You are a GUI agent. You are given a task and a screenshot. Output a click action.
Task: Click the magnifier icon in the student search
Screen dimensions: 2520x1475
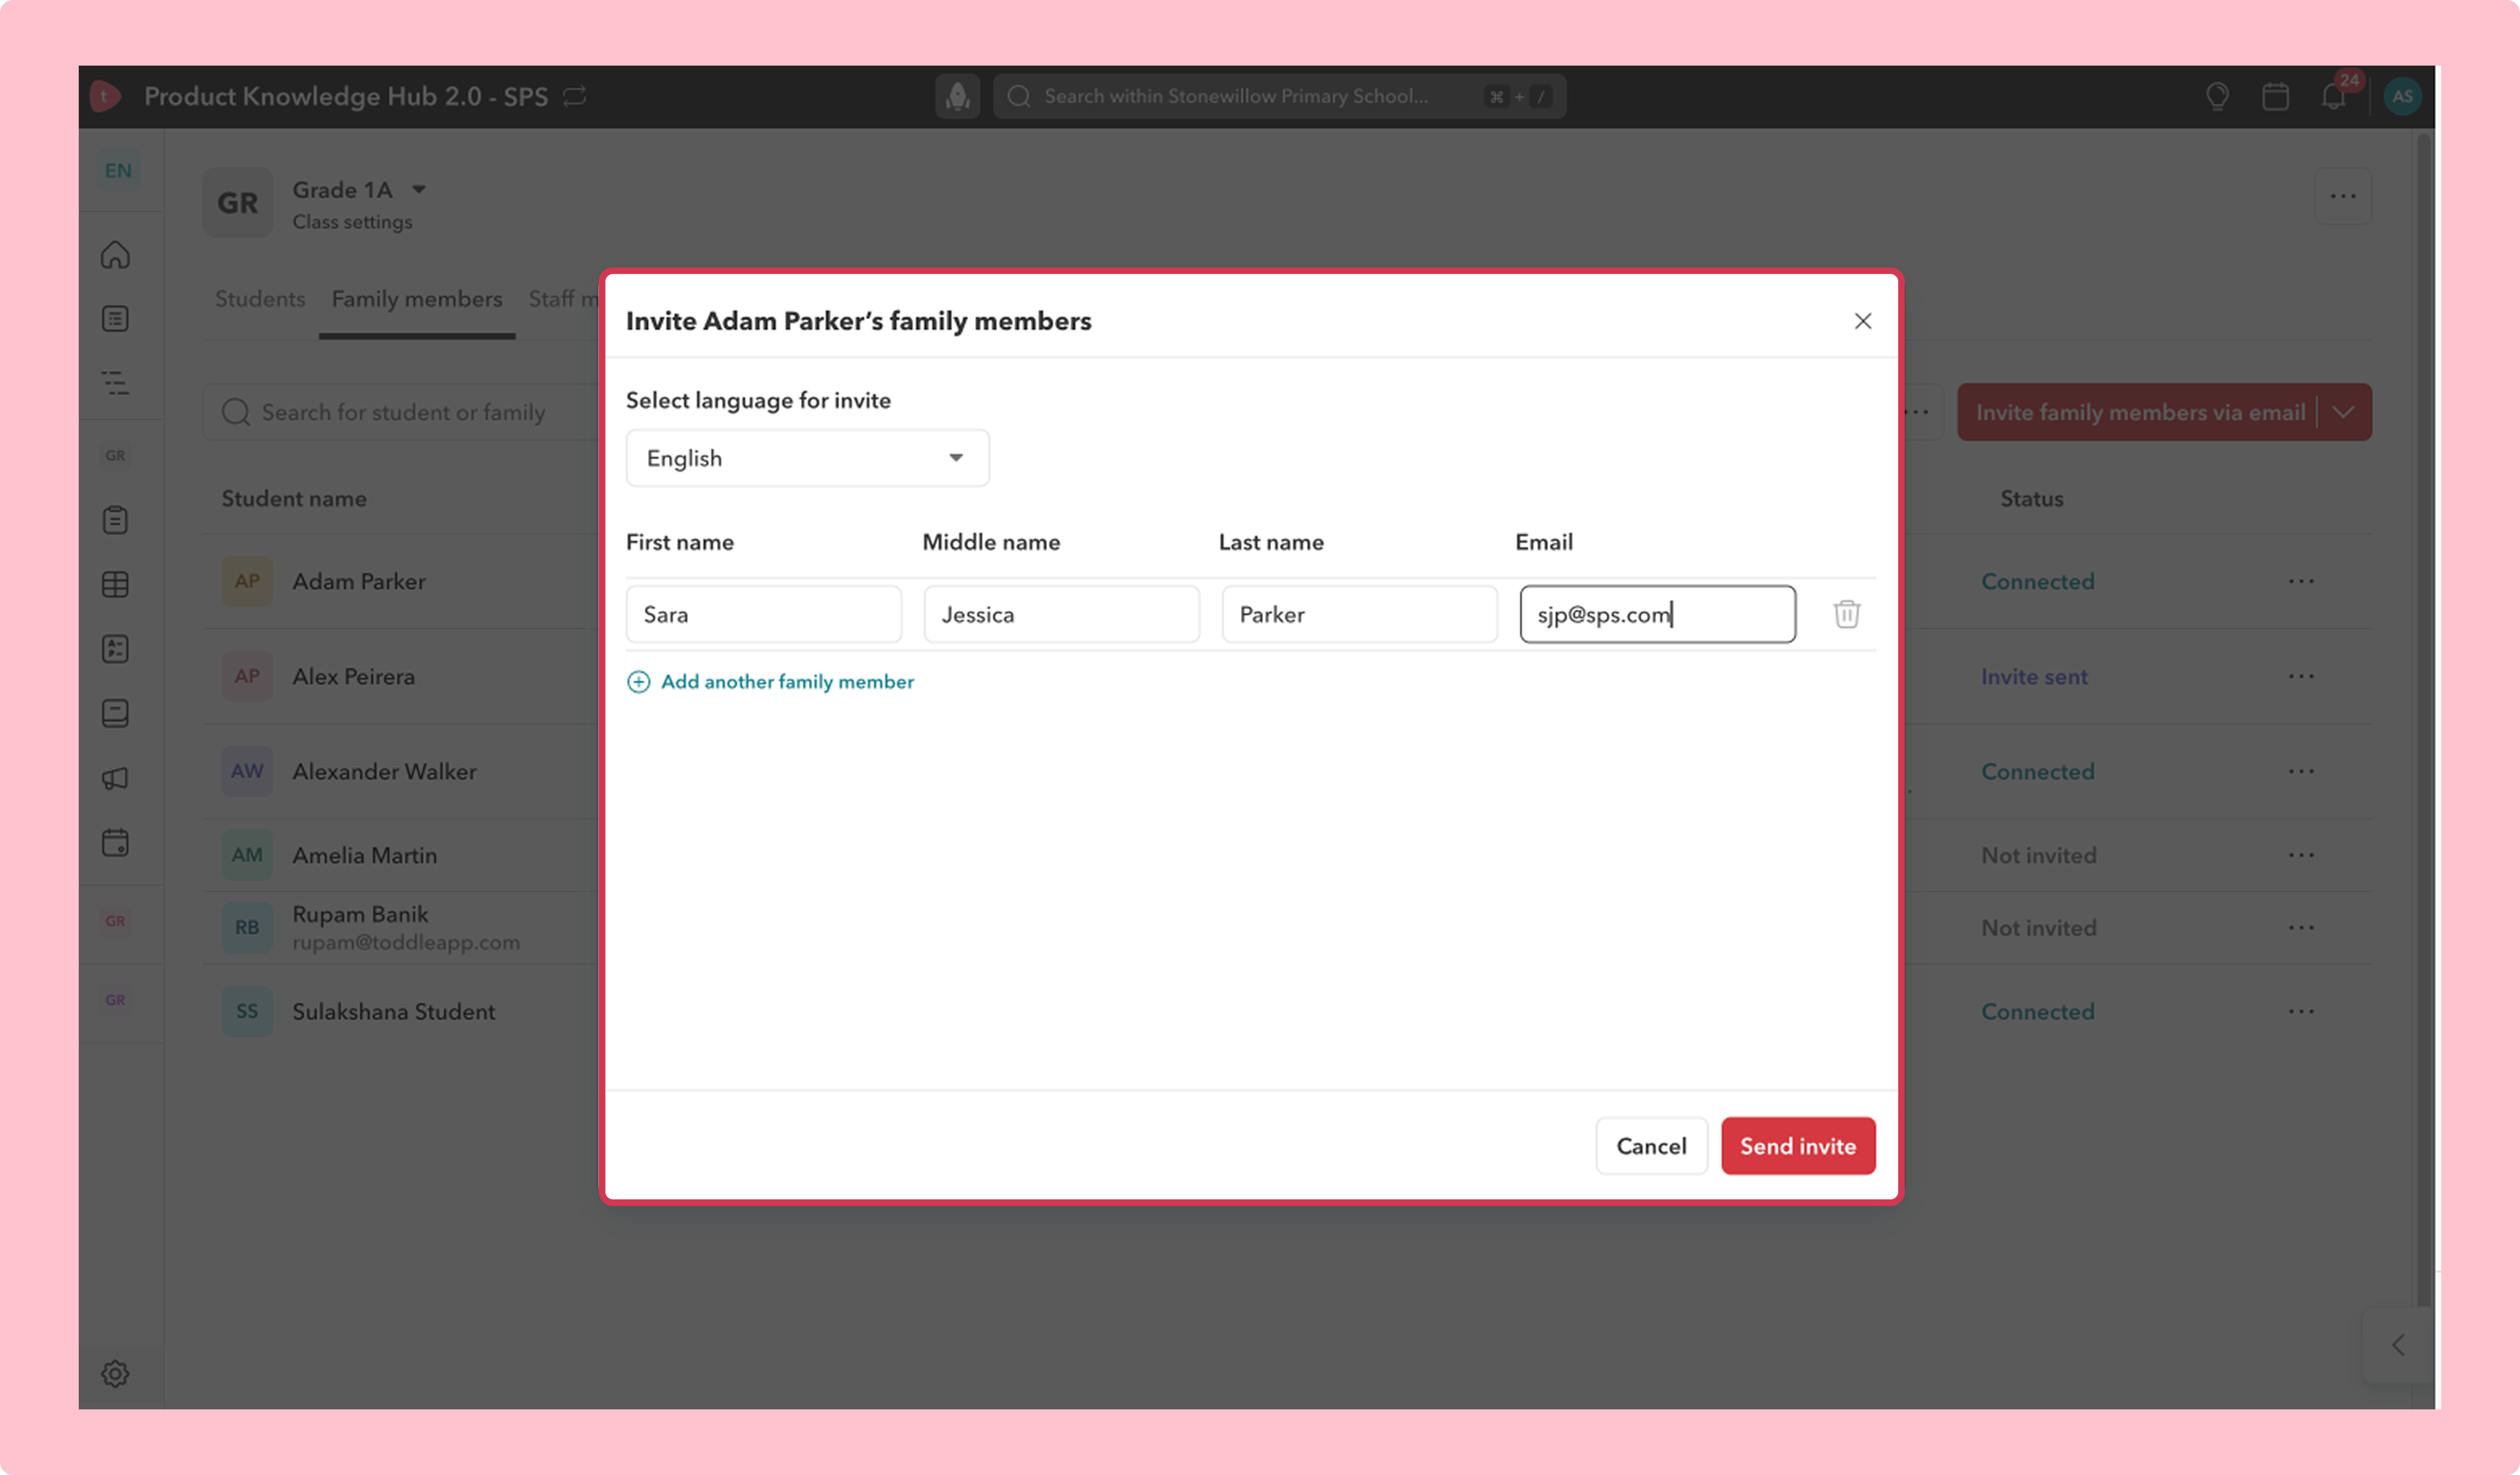coord(236,412)
